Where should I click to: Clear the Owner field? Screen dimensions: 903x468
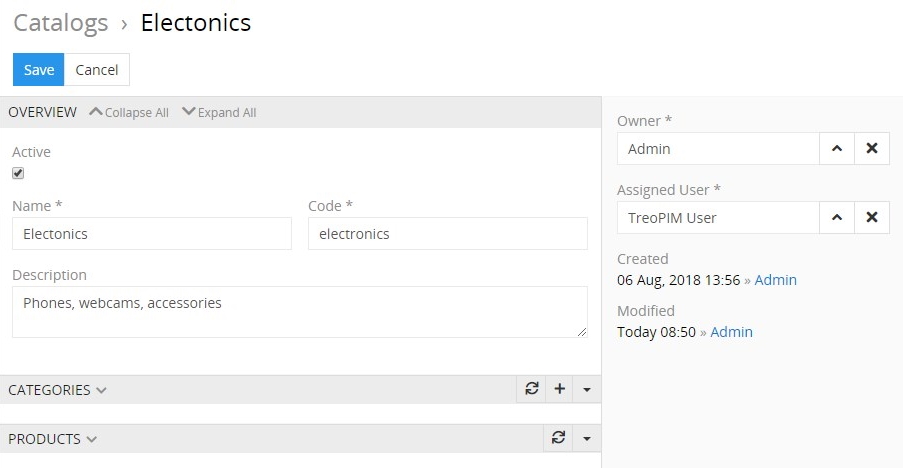tap(871, 148)
